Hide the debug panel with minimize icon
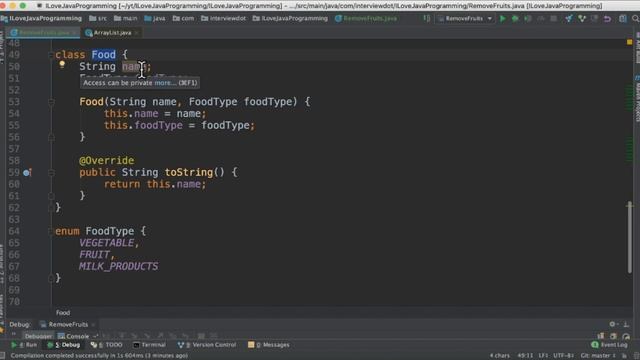 tap(626, 324)
